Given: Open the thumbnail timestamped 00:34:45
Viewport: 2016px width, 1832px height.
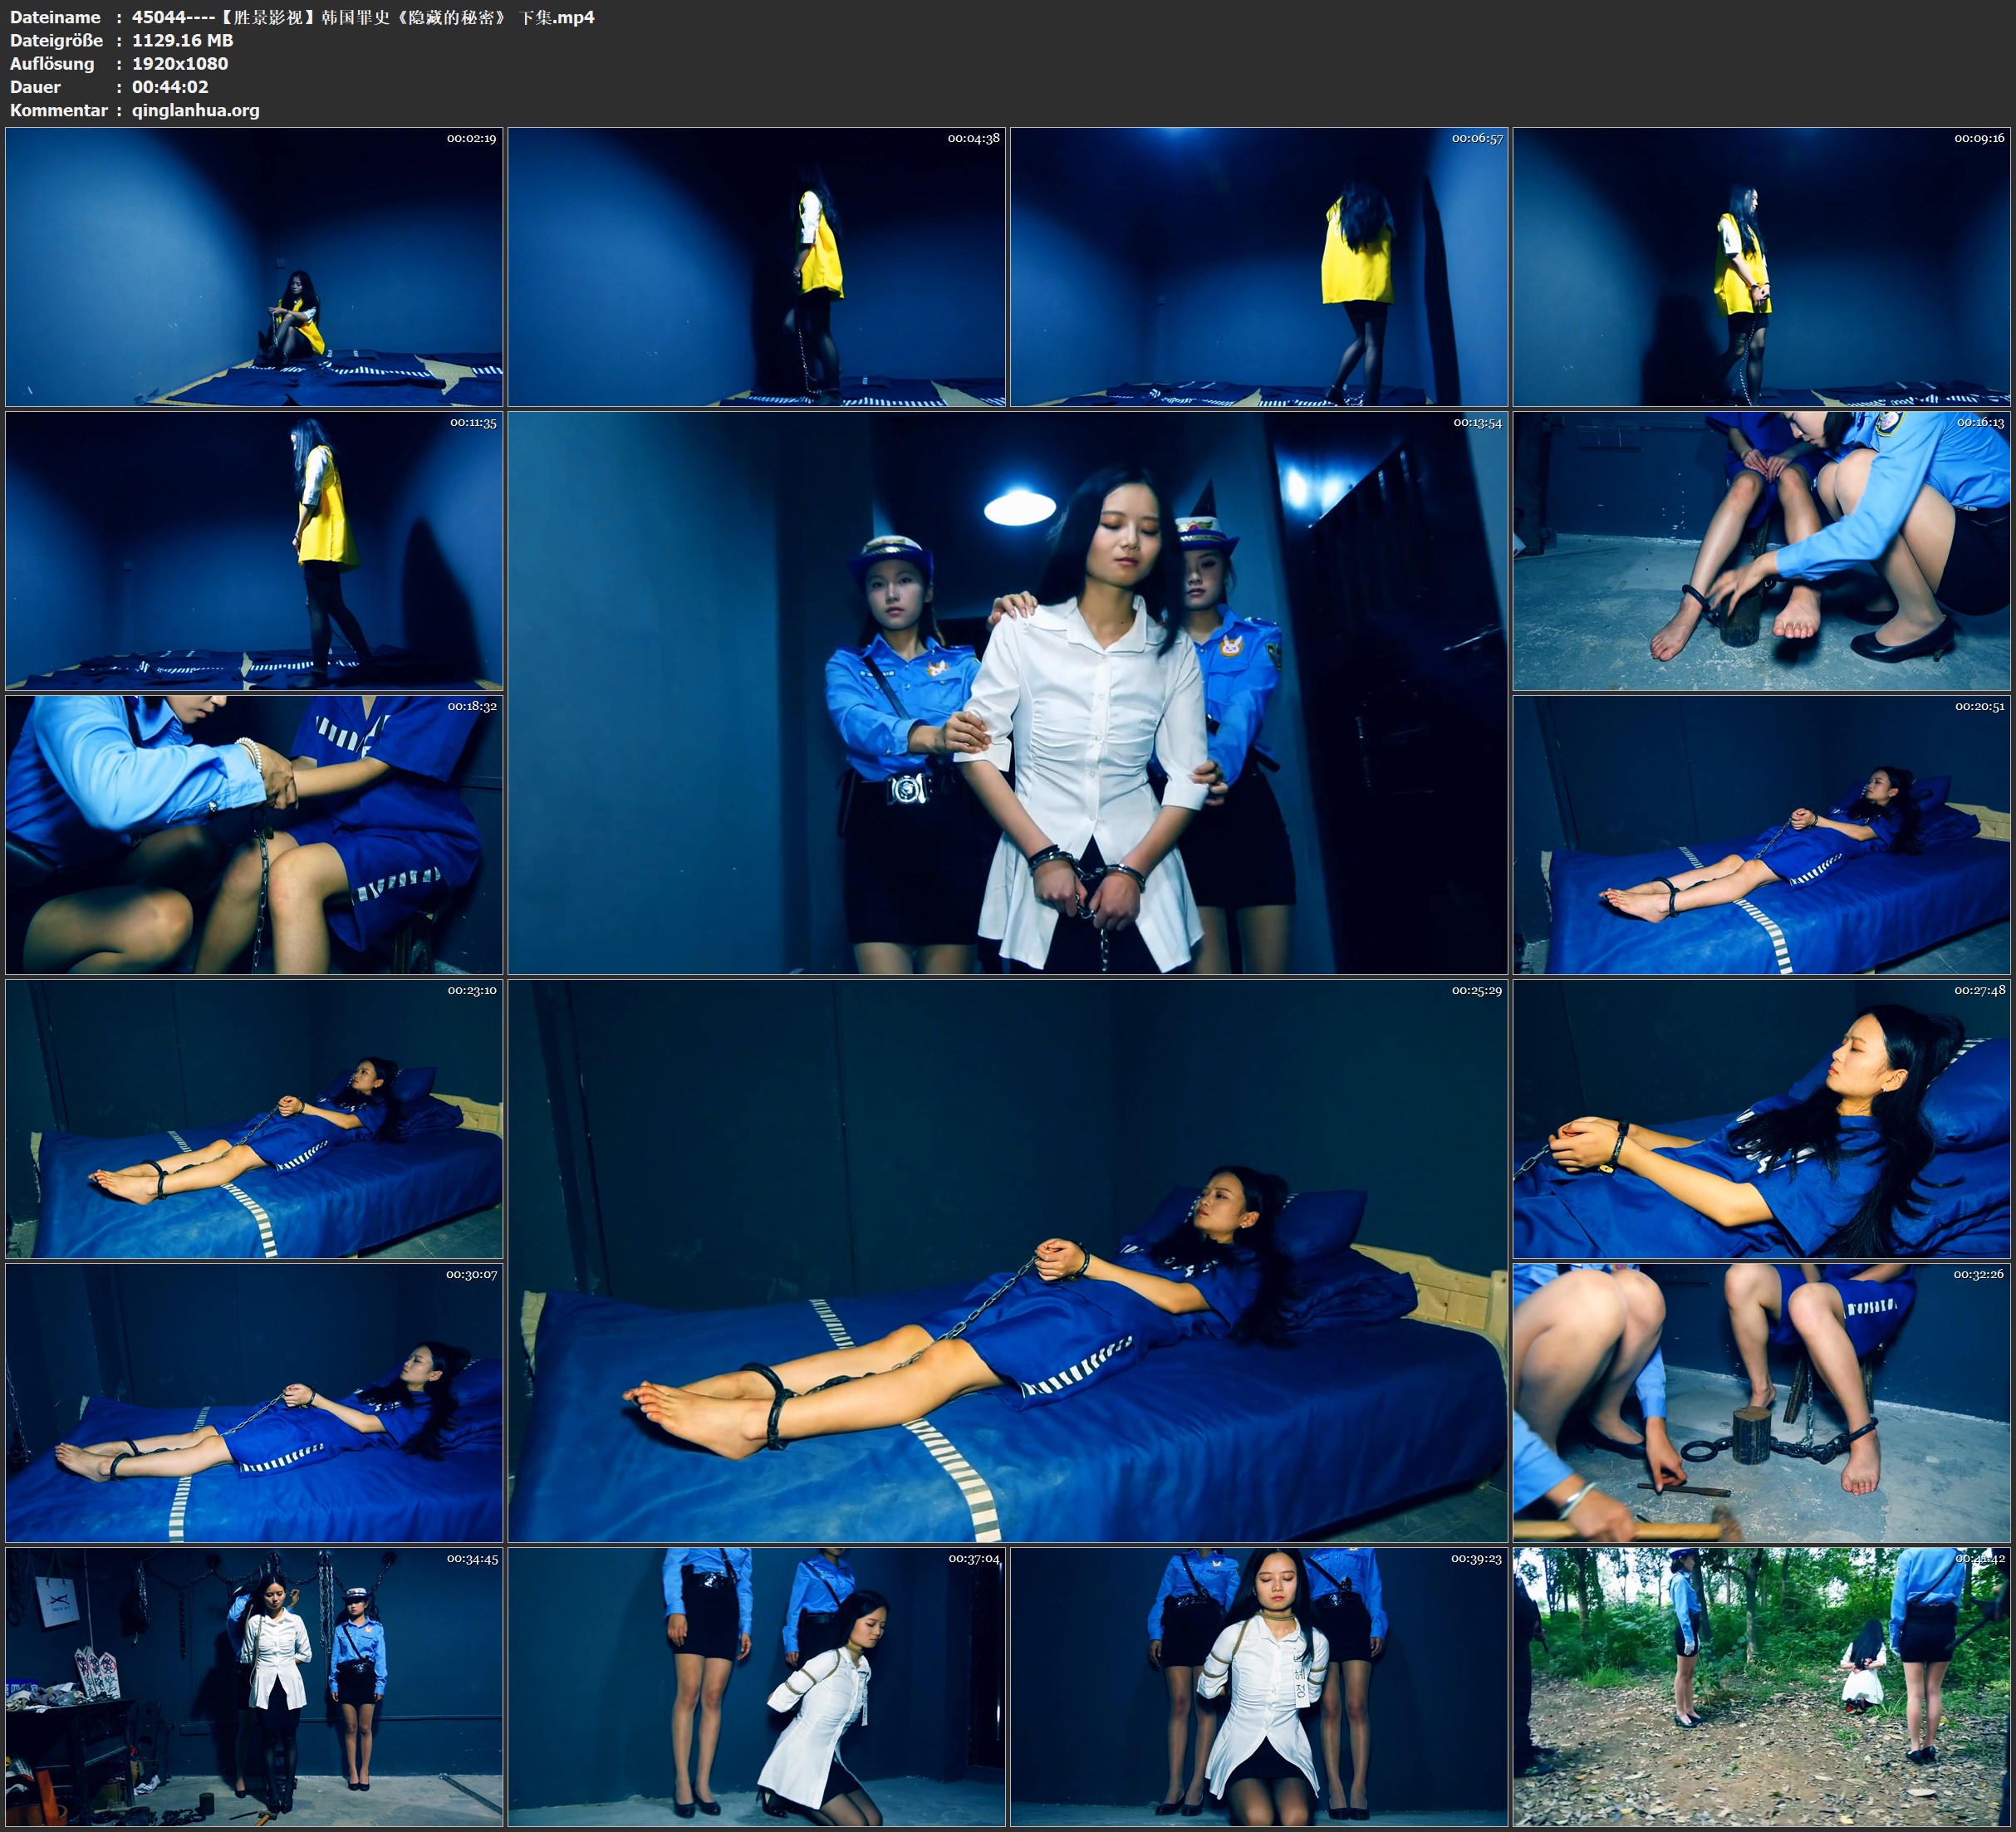Looking at the screenshot, I should pyautogui.click(x=254, y=1686).
